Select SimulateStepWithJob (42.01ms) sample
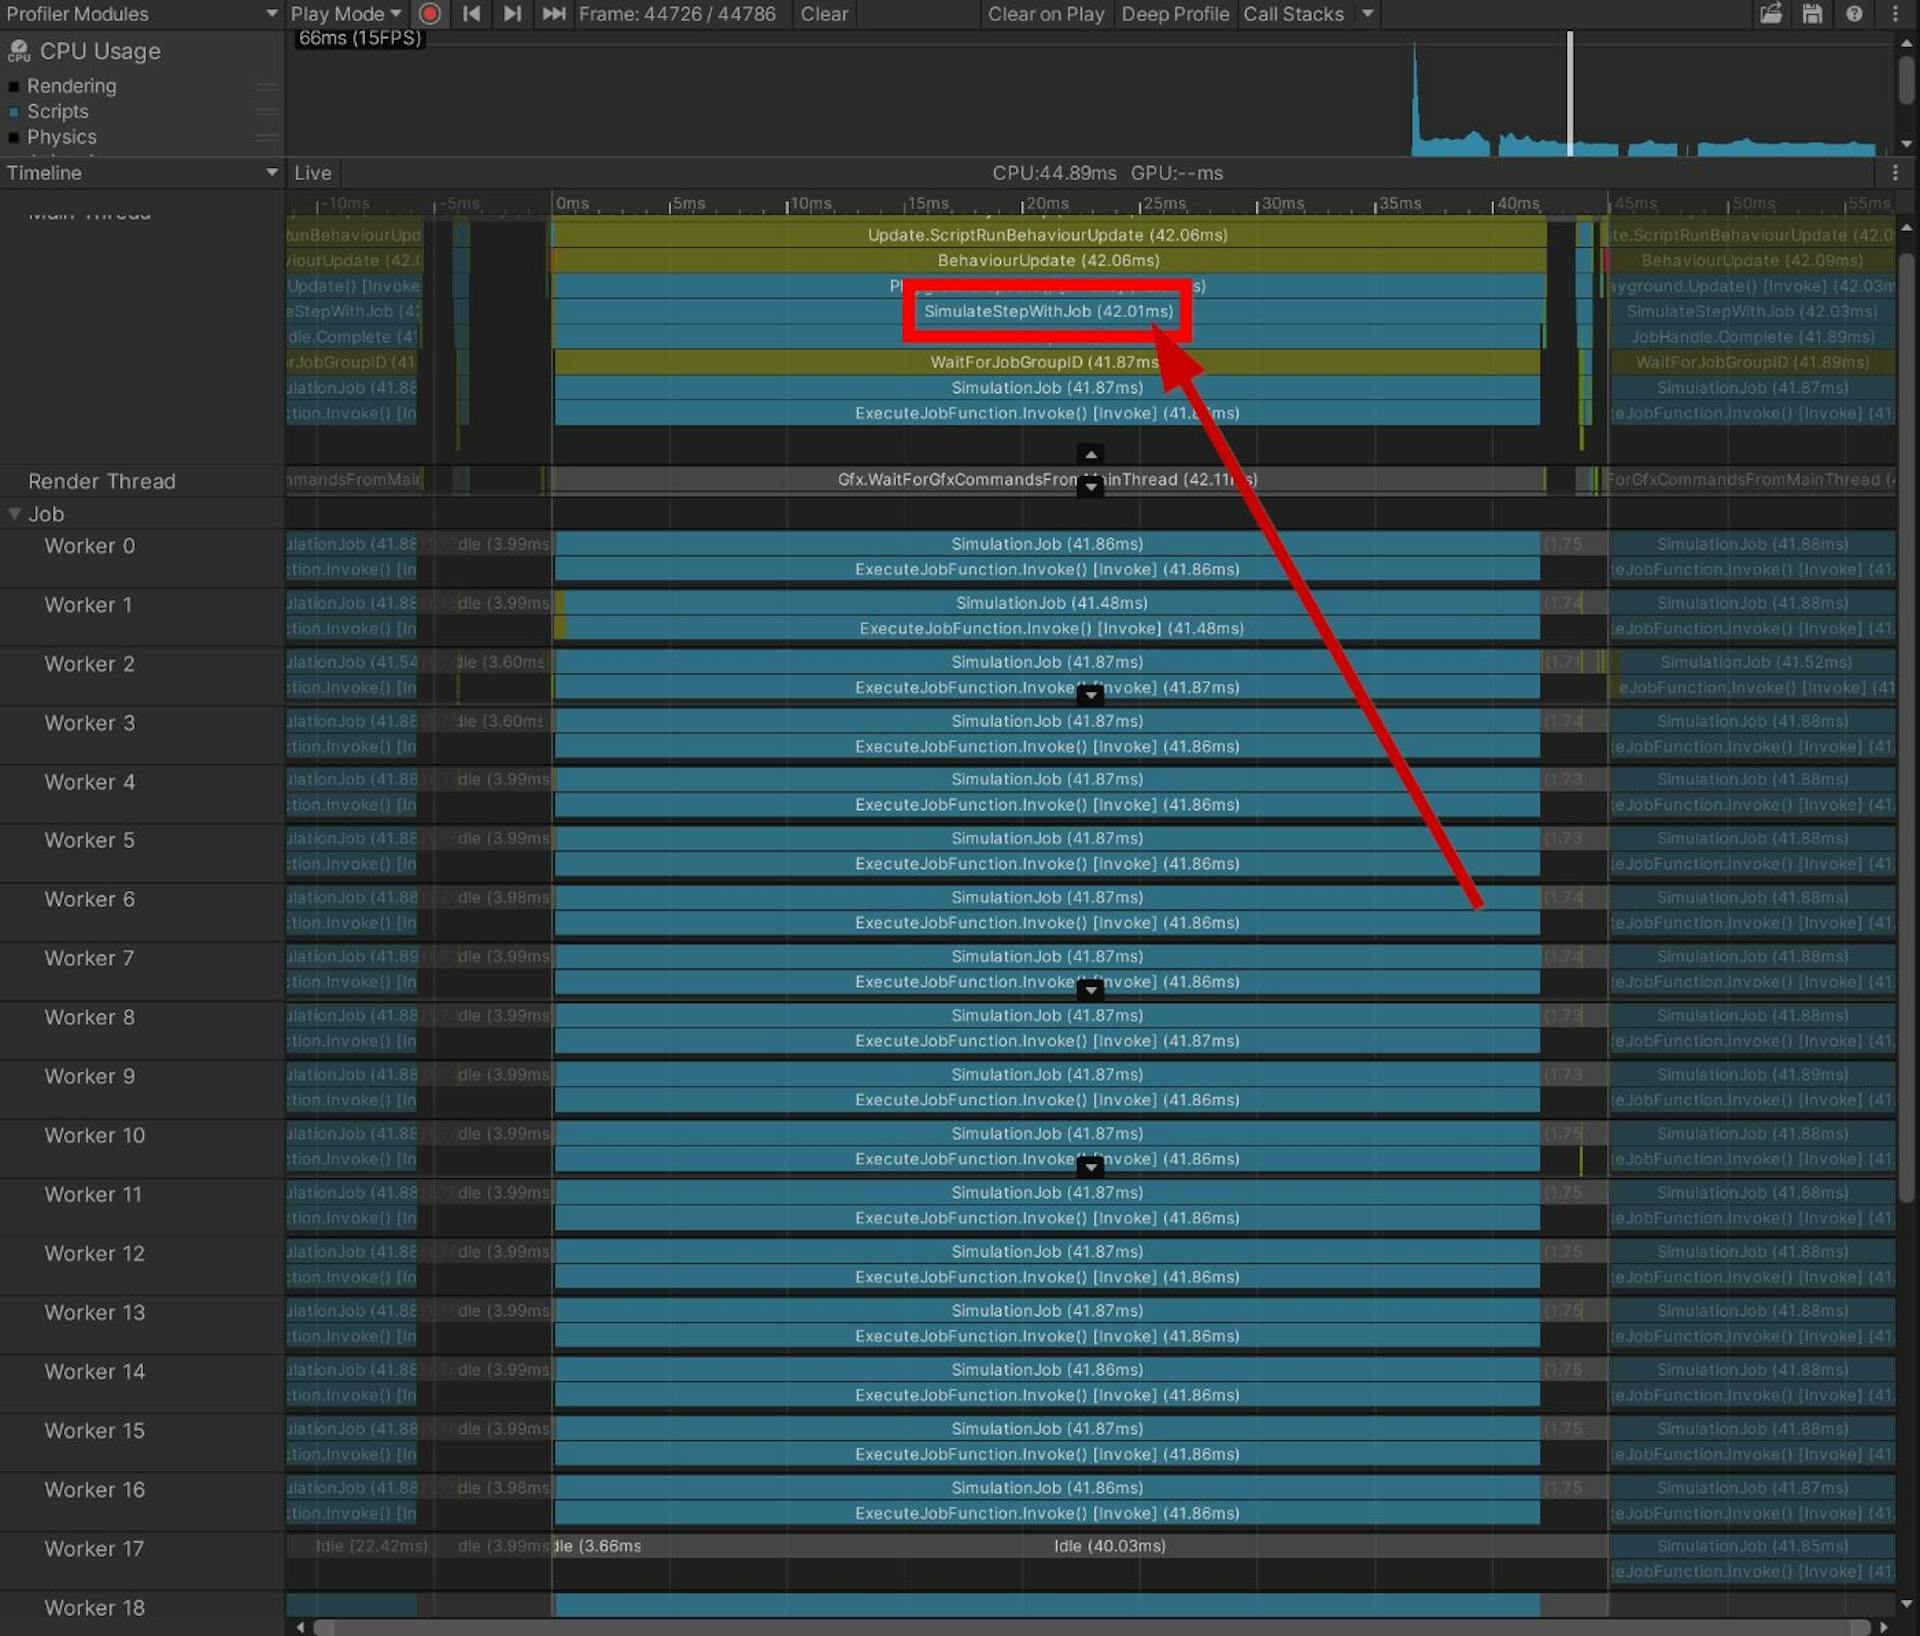The image size is (1920, 1636). [1047, 312]
